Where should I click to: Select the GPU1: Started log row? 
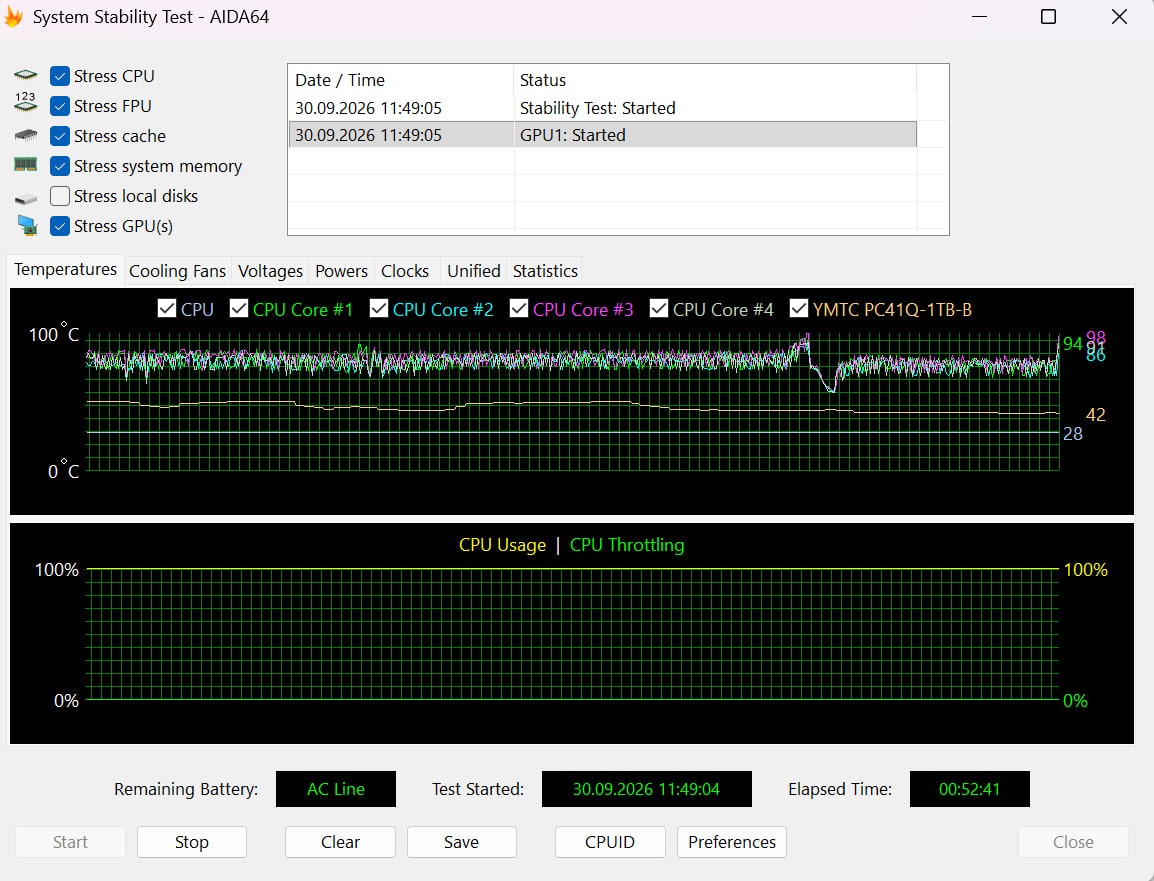coord(603,135)
